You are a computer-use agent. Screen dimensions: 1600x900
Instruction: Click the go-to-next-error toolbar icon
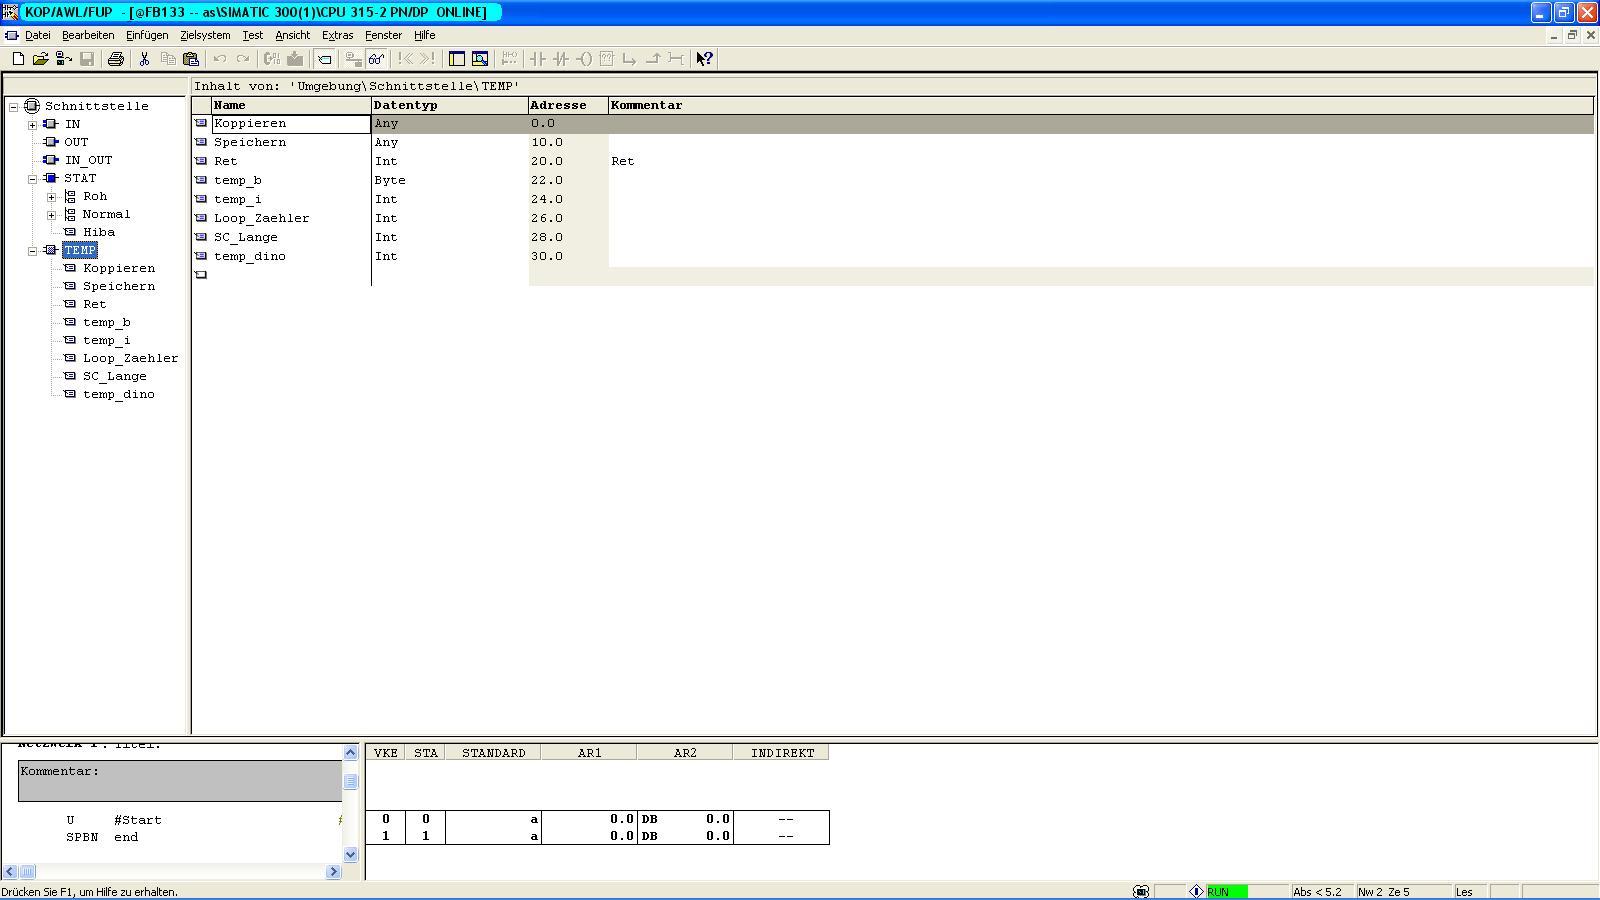pyautogui.click(x=428, y=59)
